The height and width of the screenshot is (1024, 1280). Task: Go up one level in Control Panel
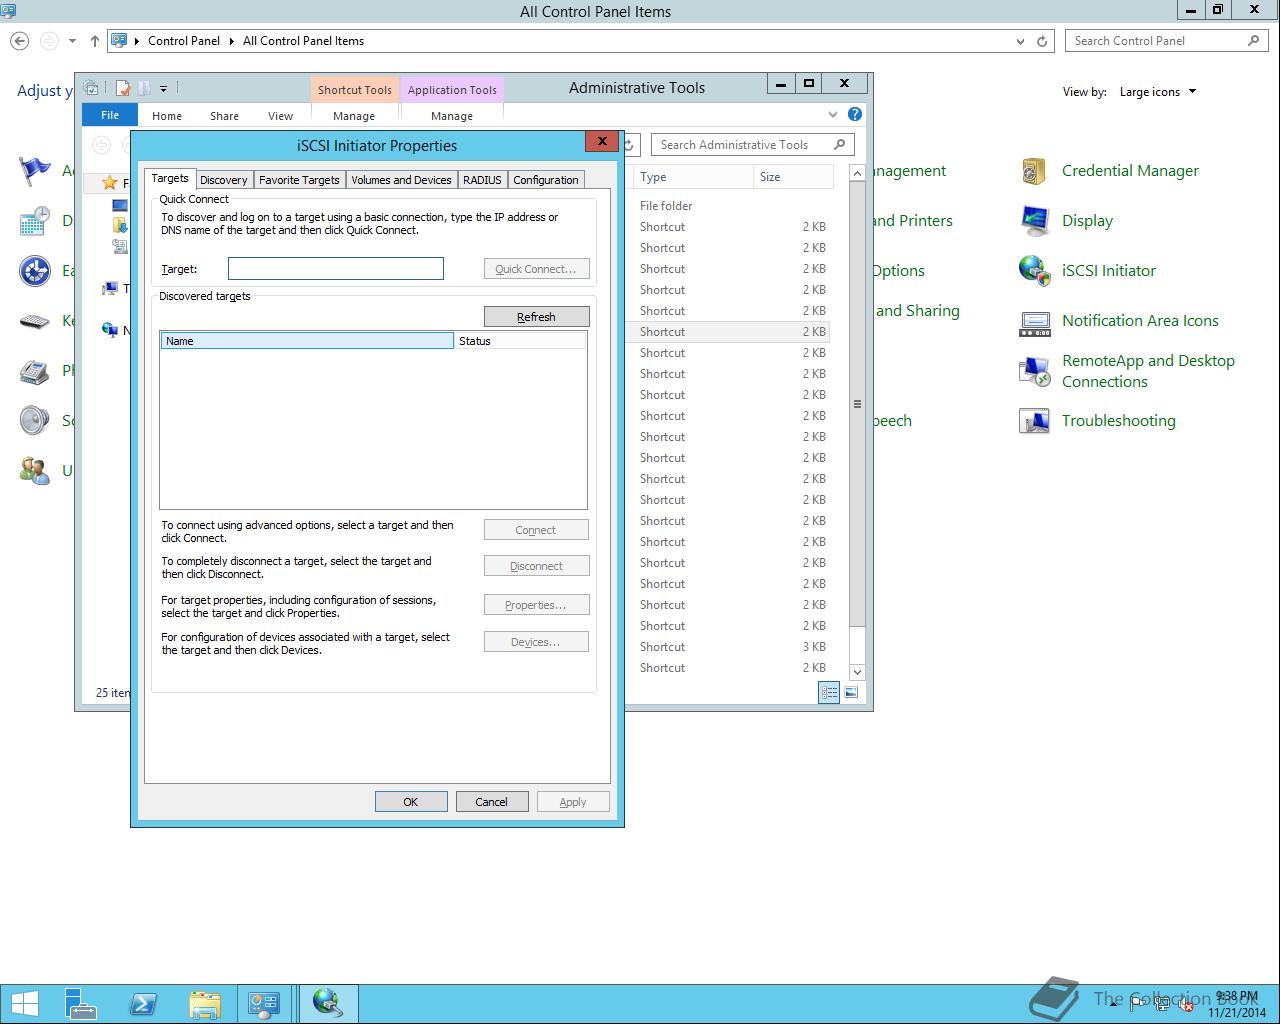94,41
